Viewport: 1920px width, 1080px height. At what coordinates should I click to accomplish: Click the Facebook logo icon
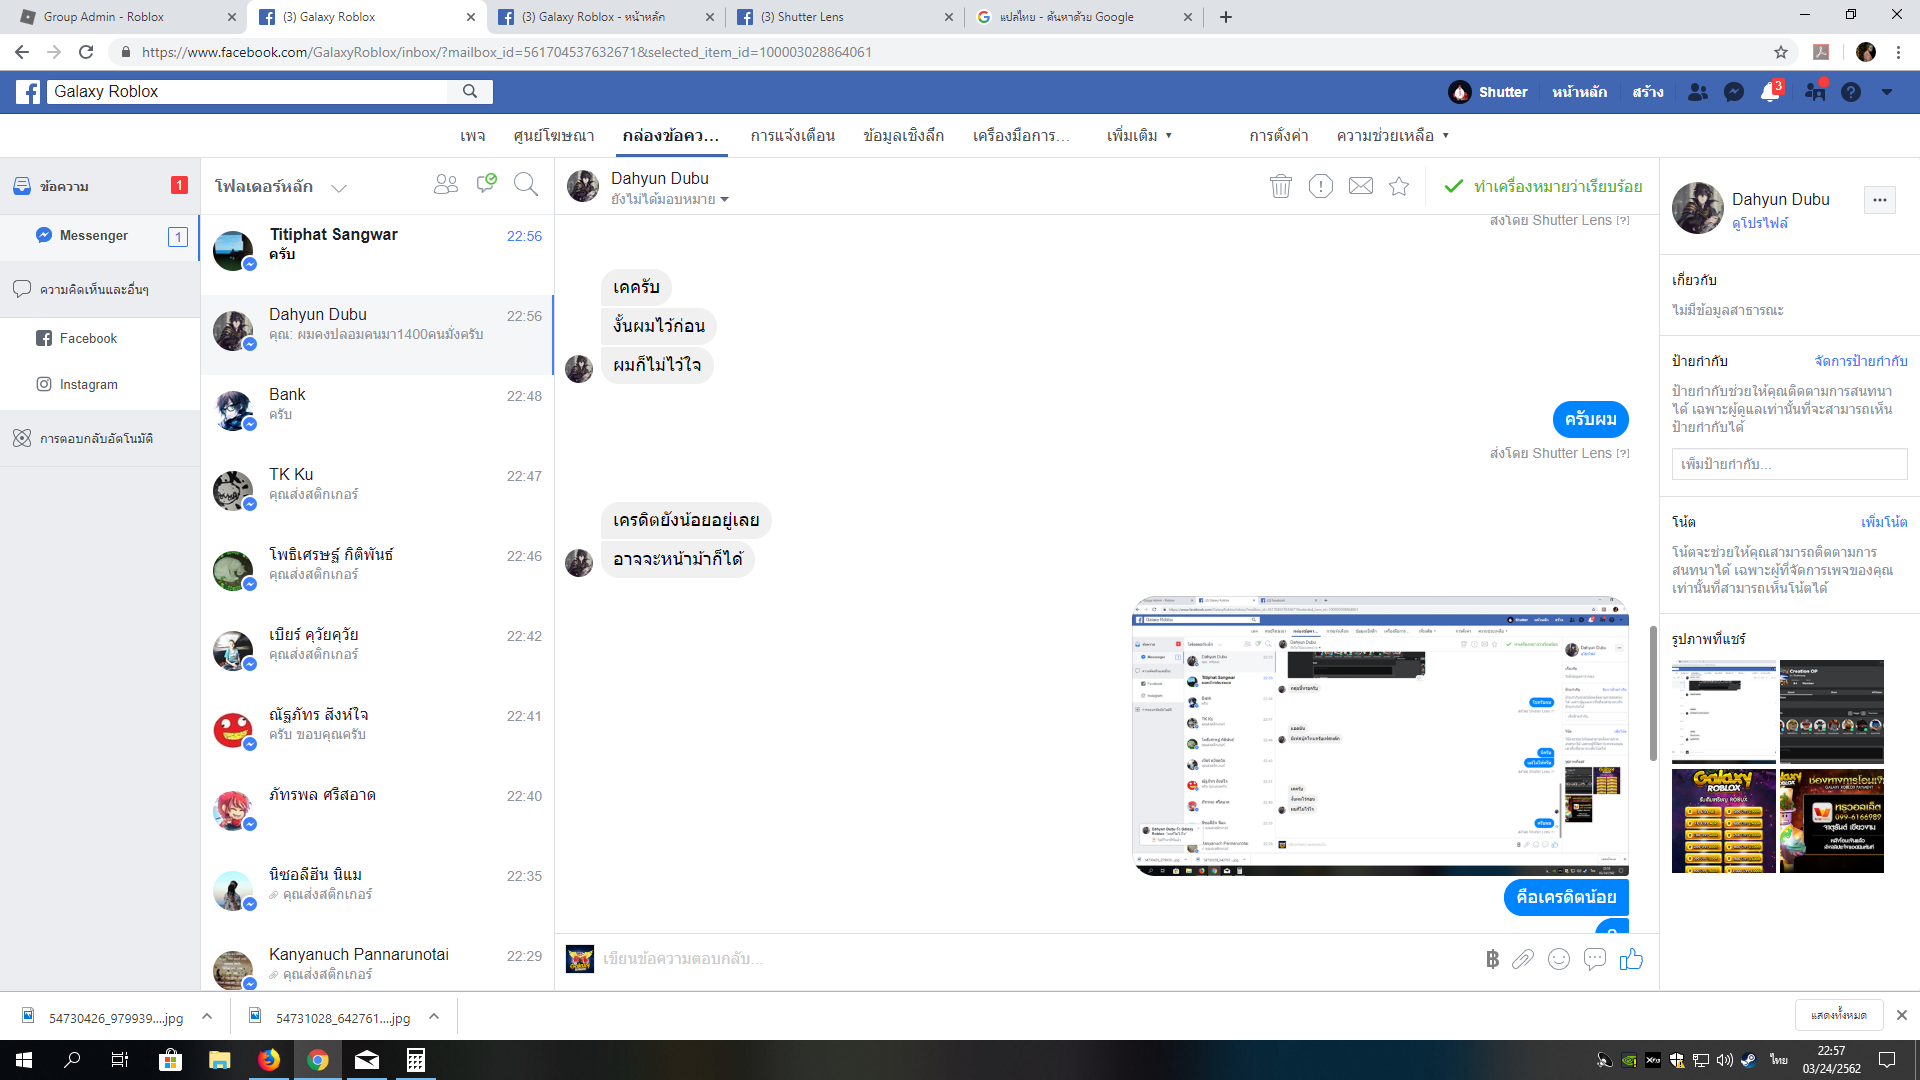click(28, 92)
